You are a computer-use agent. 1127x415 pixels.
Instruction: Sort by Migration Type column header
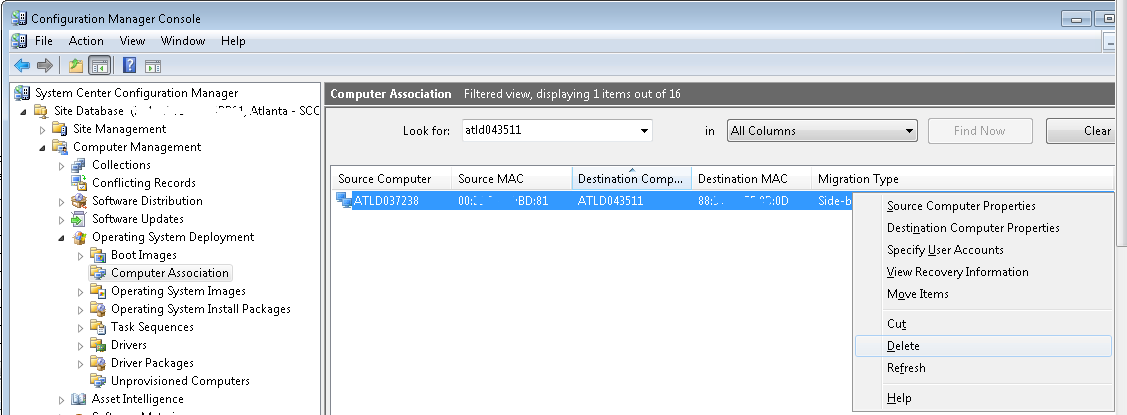[x=963, y=179]
